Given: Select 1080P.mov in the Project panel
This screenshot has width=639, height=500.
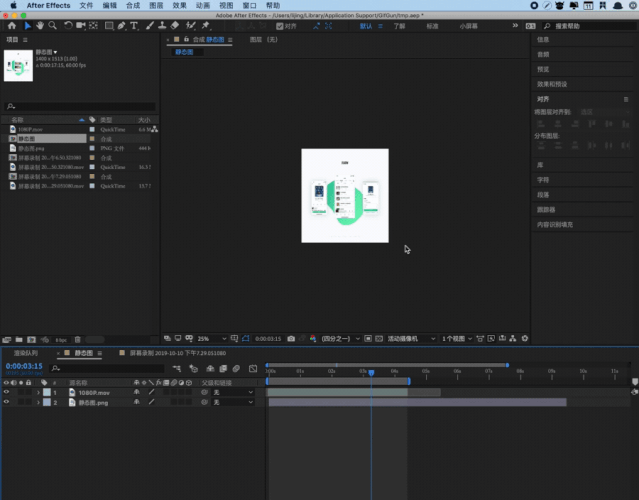Looking at the screenshot, I should click(x=30, y=129).
